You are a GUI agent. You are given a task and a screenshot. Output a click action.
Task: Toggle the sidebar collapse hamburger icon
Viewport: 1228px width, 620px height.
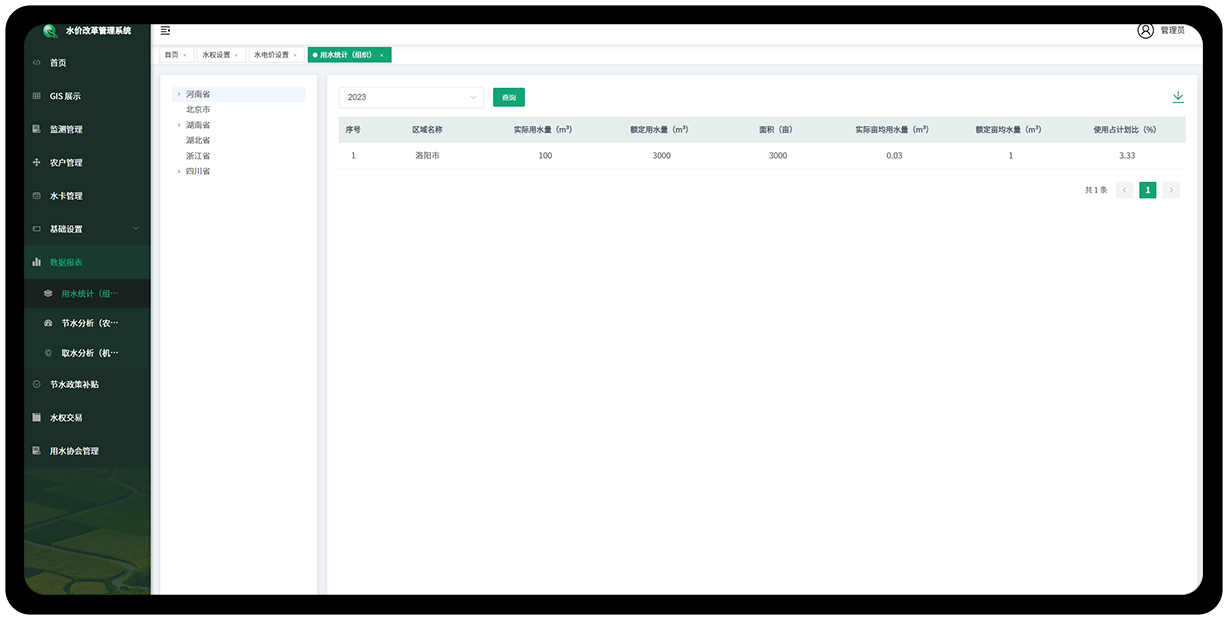[165, 31]
